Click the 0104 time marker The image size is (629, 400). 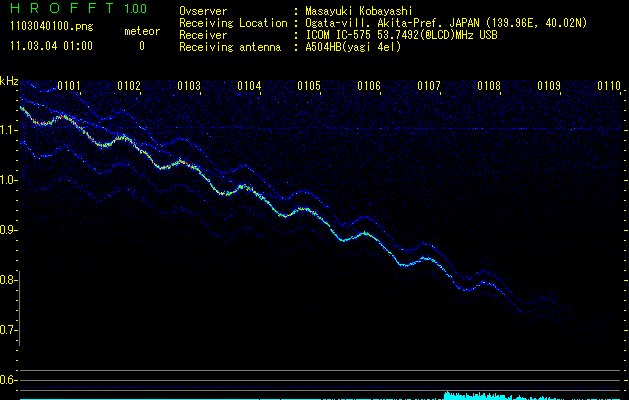249,86
